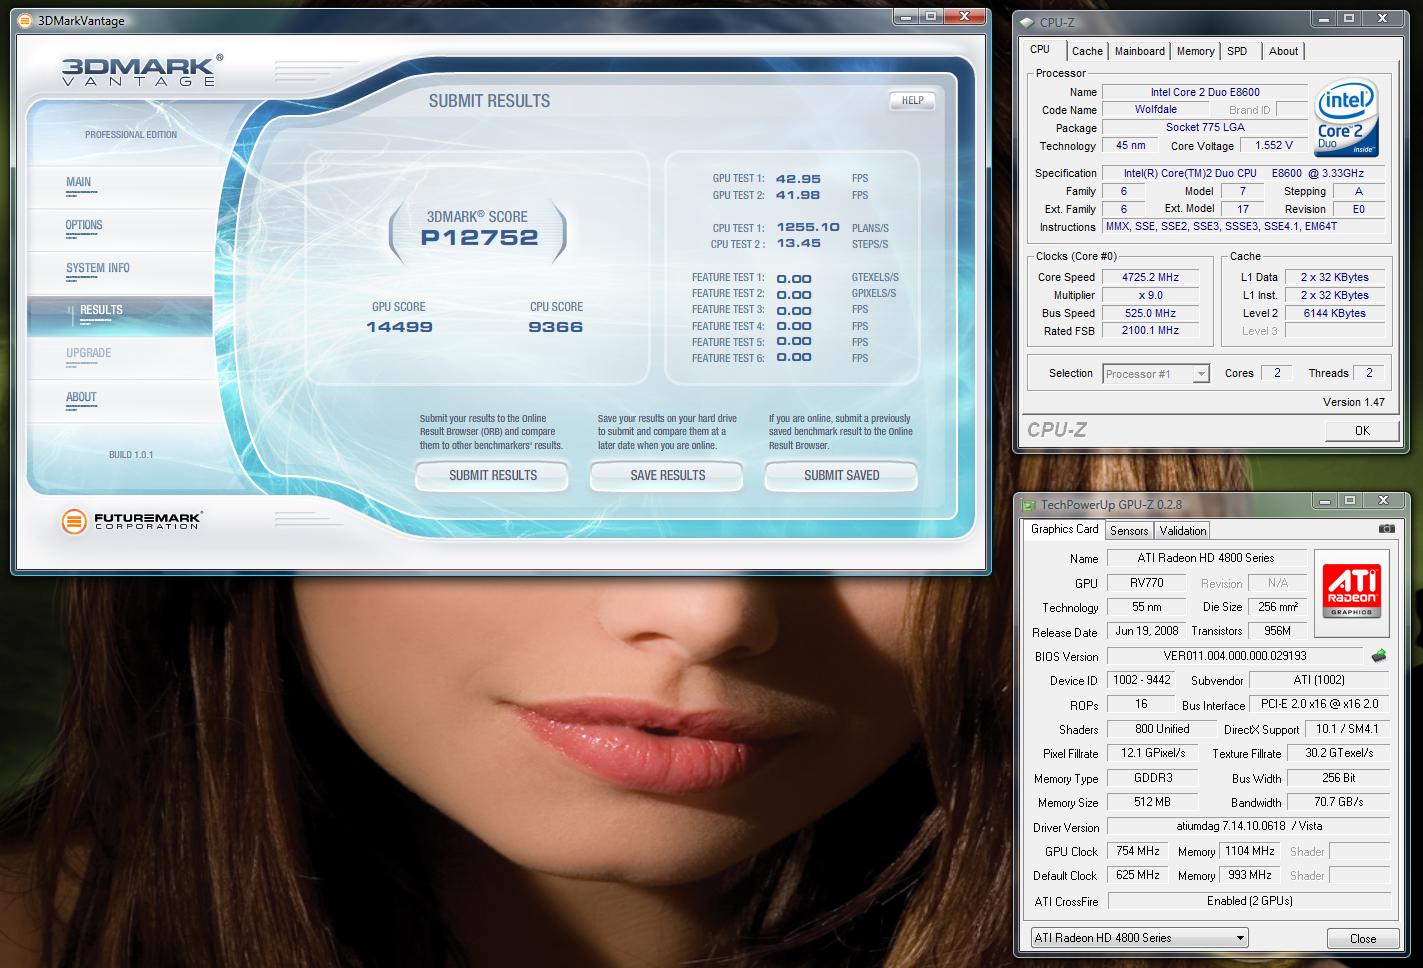Click the CPU-Z Version 1.47 text

pos(1353,402)
